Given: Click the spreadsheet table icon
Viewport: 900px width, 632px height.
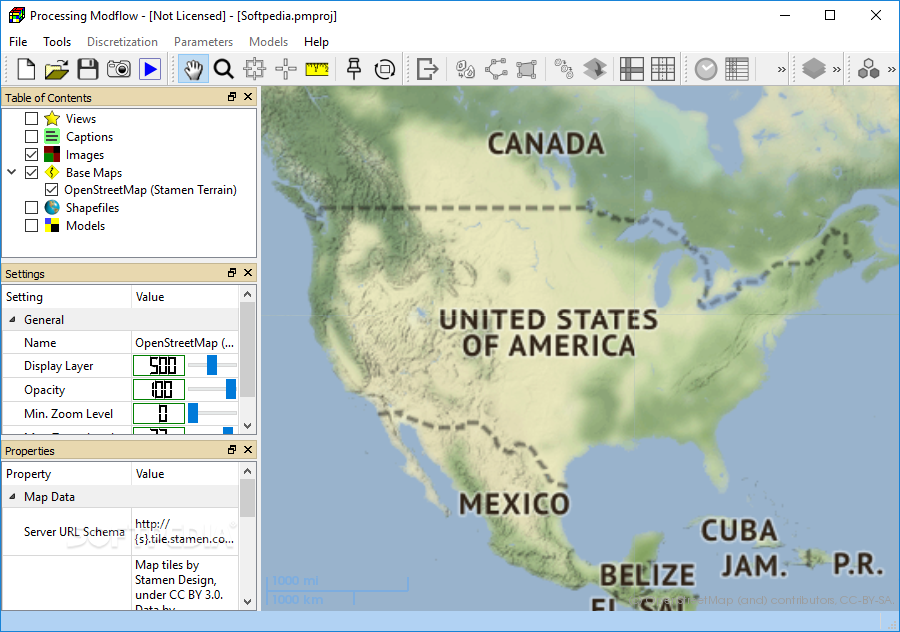Looking at the screenshot, I should (x=737, y=69).
